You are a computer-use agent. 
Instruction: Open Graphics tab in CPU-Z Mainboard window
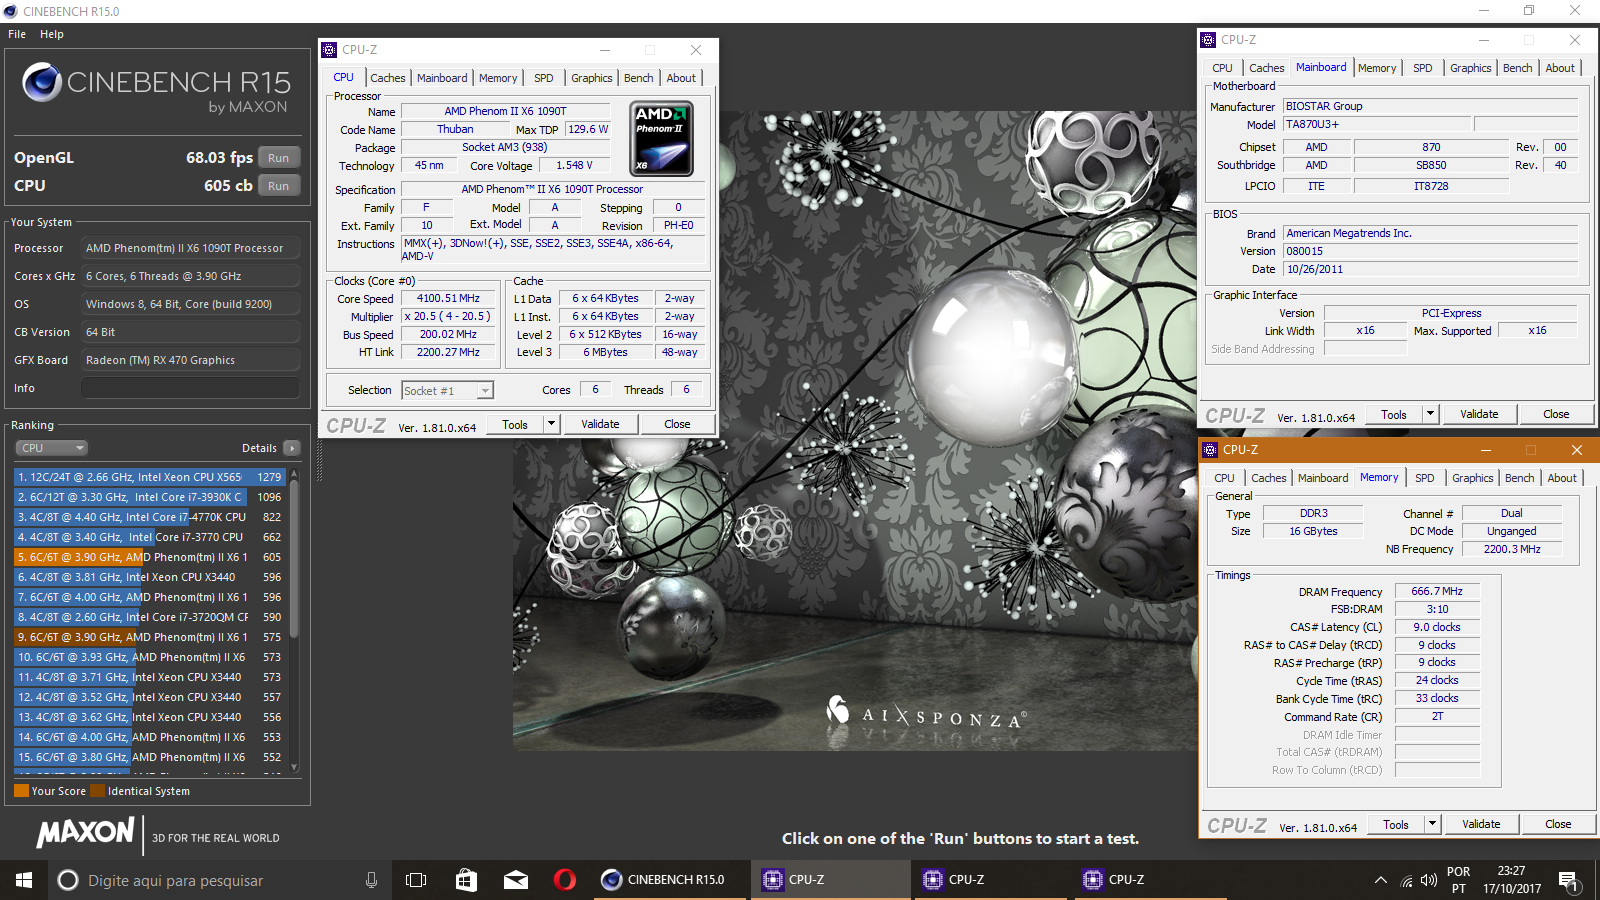click(1471, 68)
